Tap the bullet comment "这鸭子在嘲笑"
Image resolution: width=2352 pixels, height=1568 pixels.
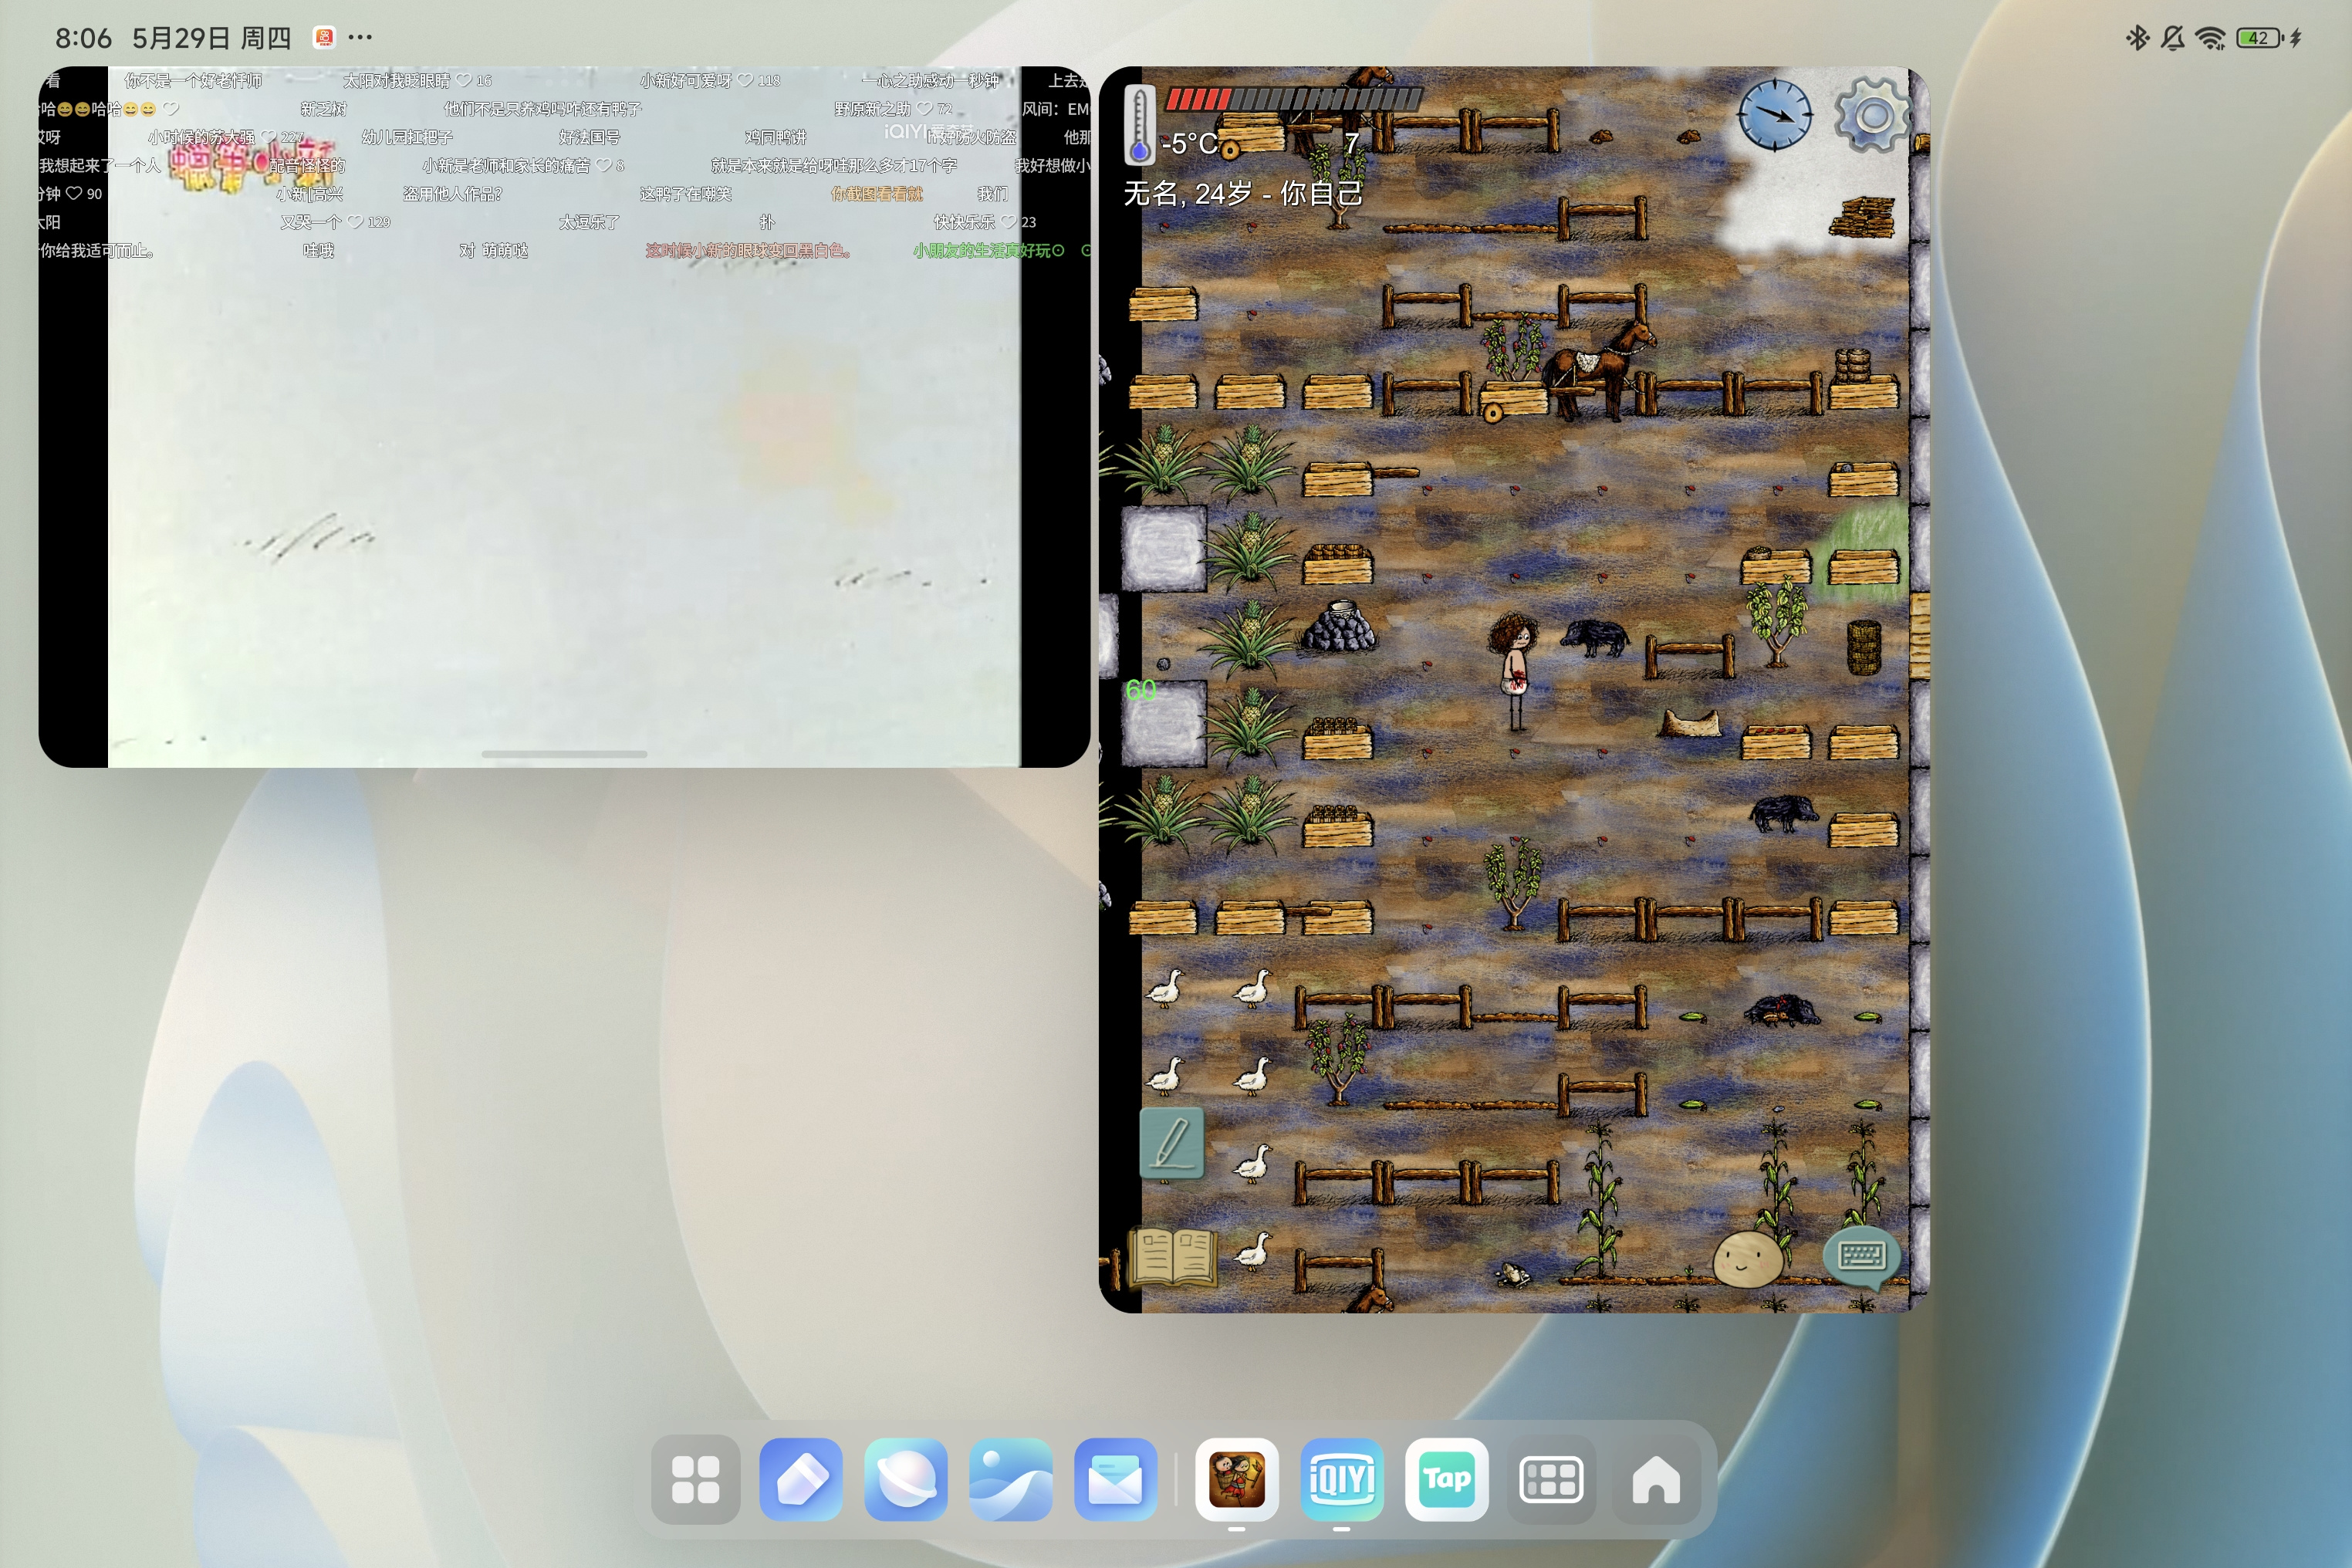coord(686,194)
